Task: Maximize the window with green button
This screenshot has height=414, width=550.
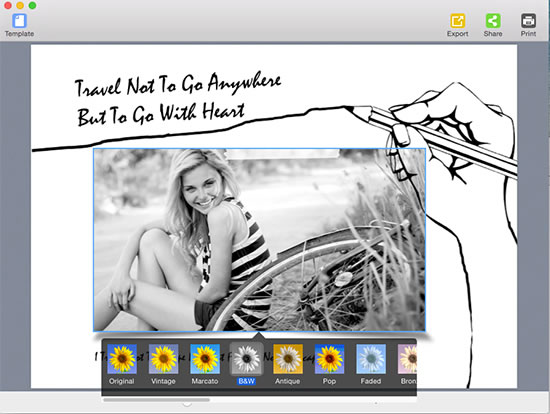Action: tap(32, 5)
